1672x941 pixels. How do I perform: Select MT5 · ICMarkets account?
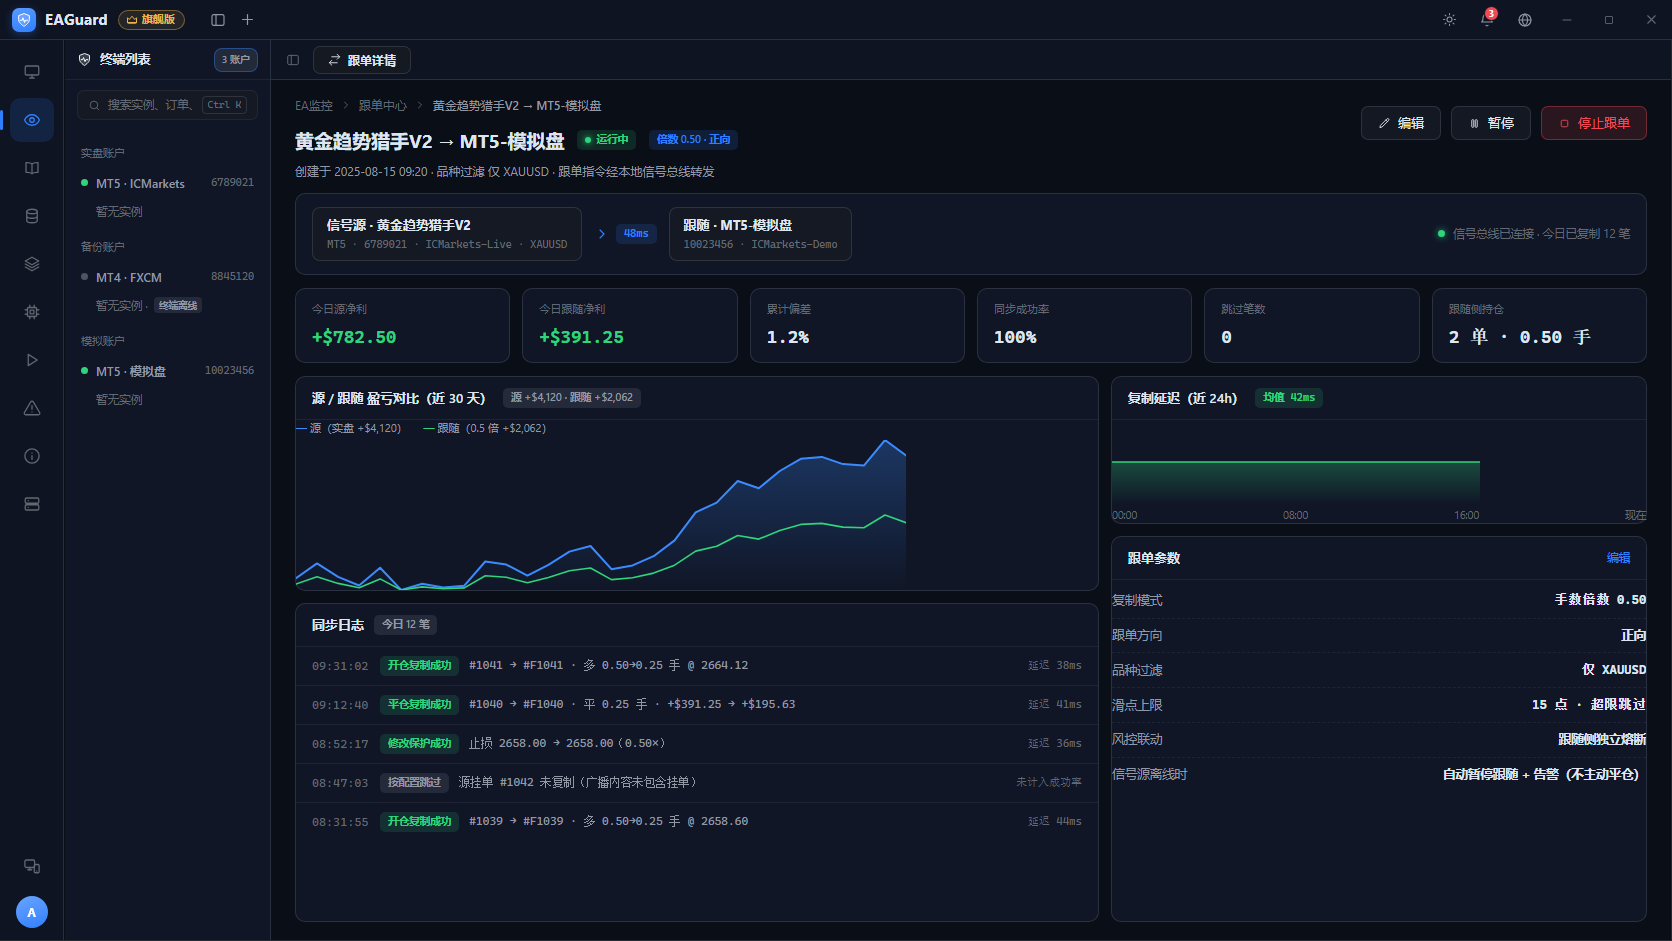(167, 183)
